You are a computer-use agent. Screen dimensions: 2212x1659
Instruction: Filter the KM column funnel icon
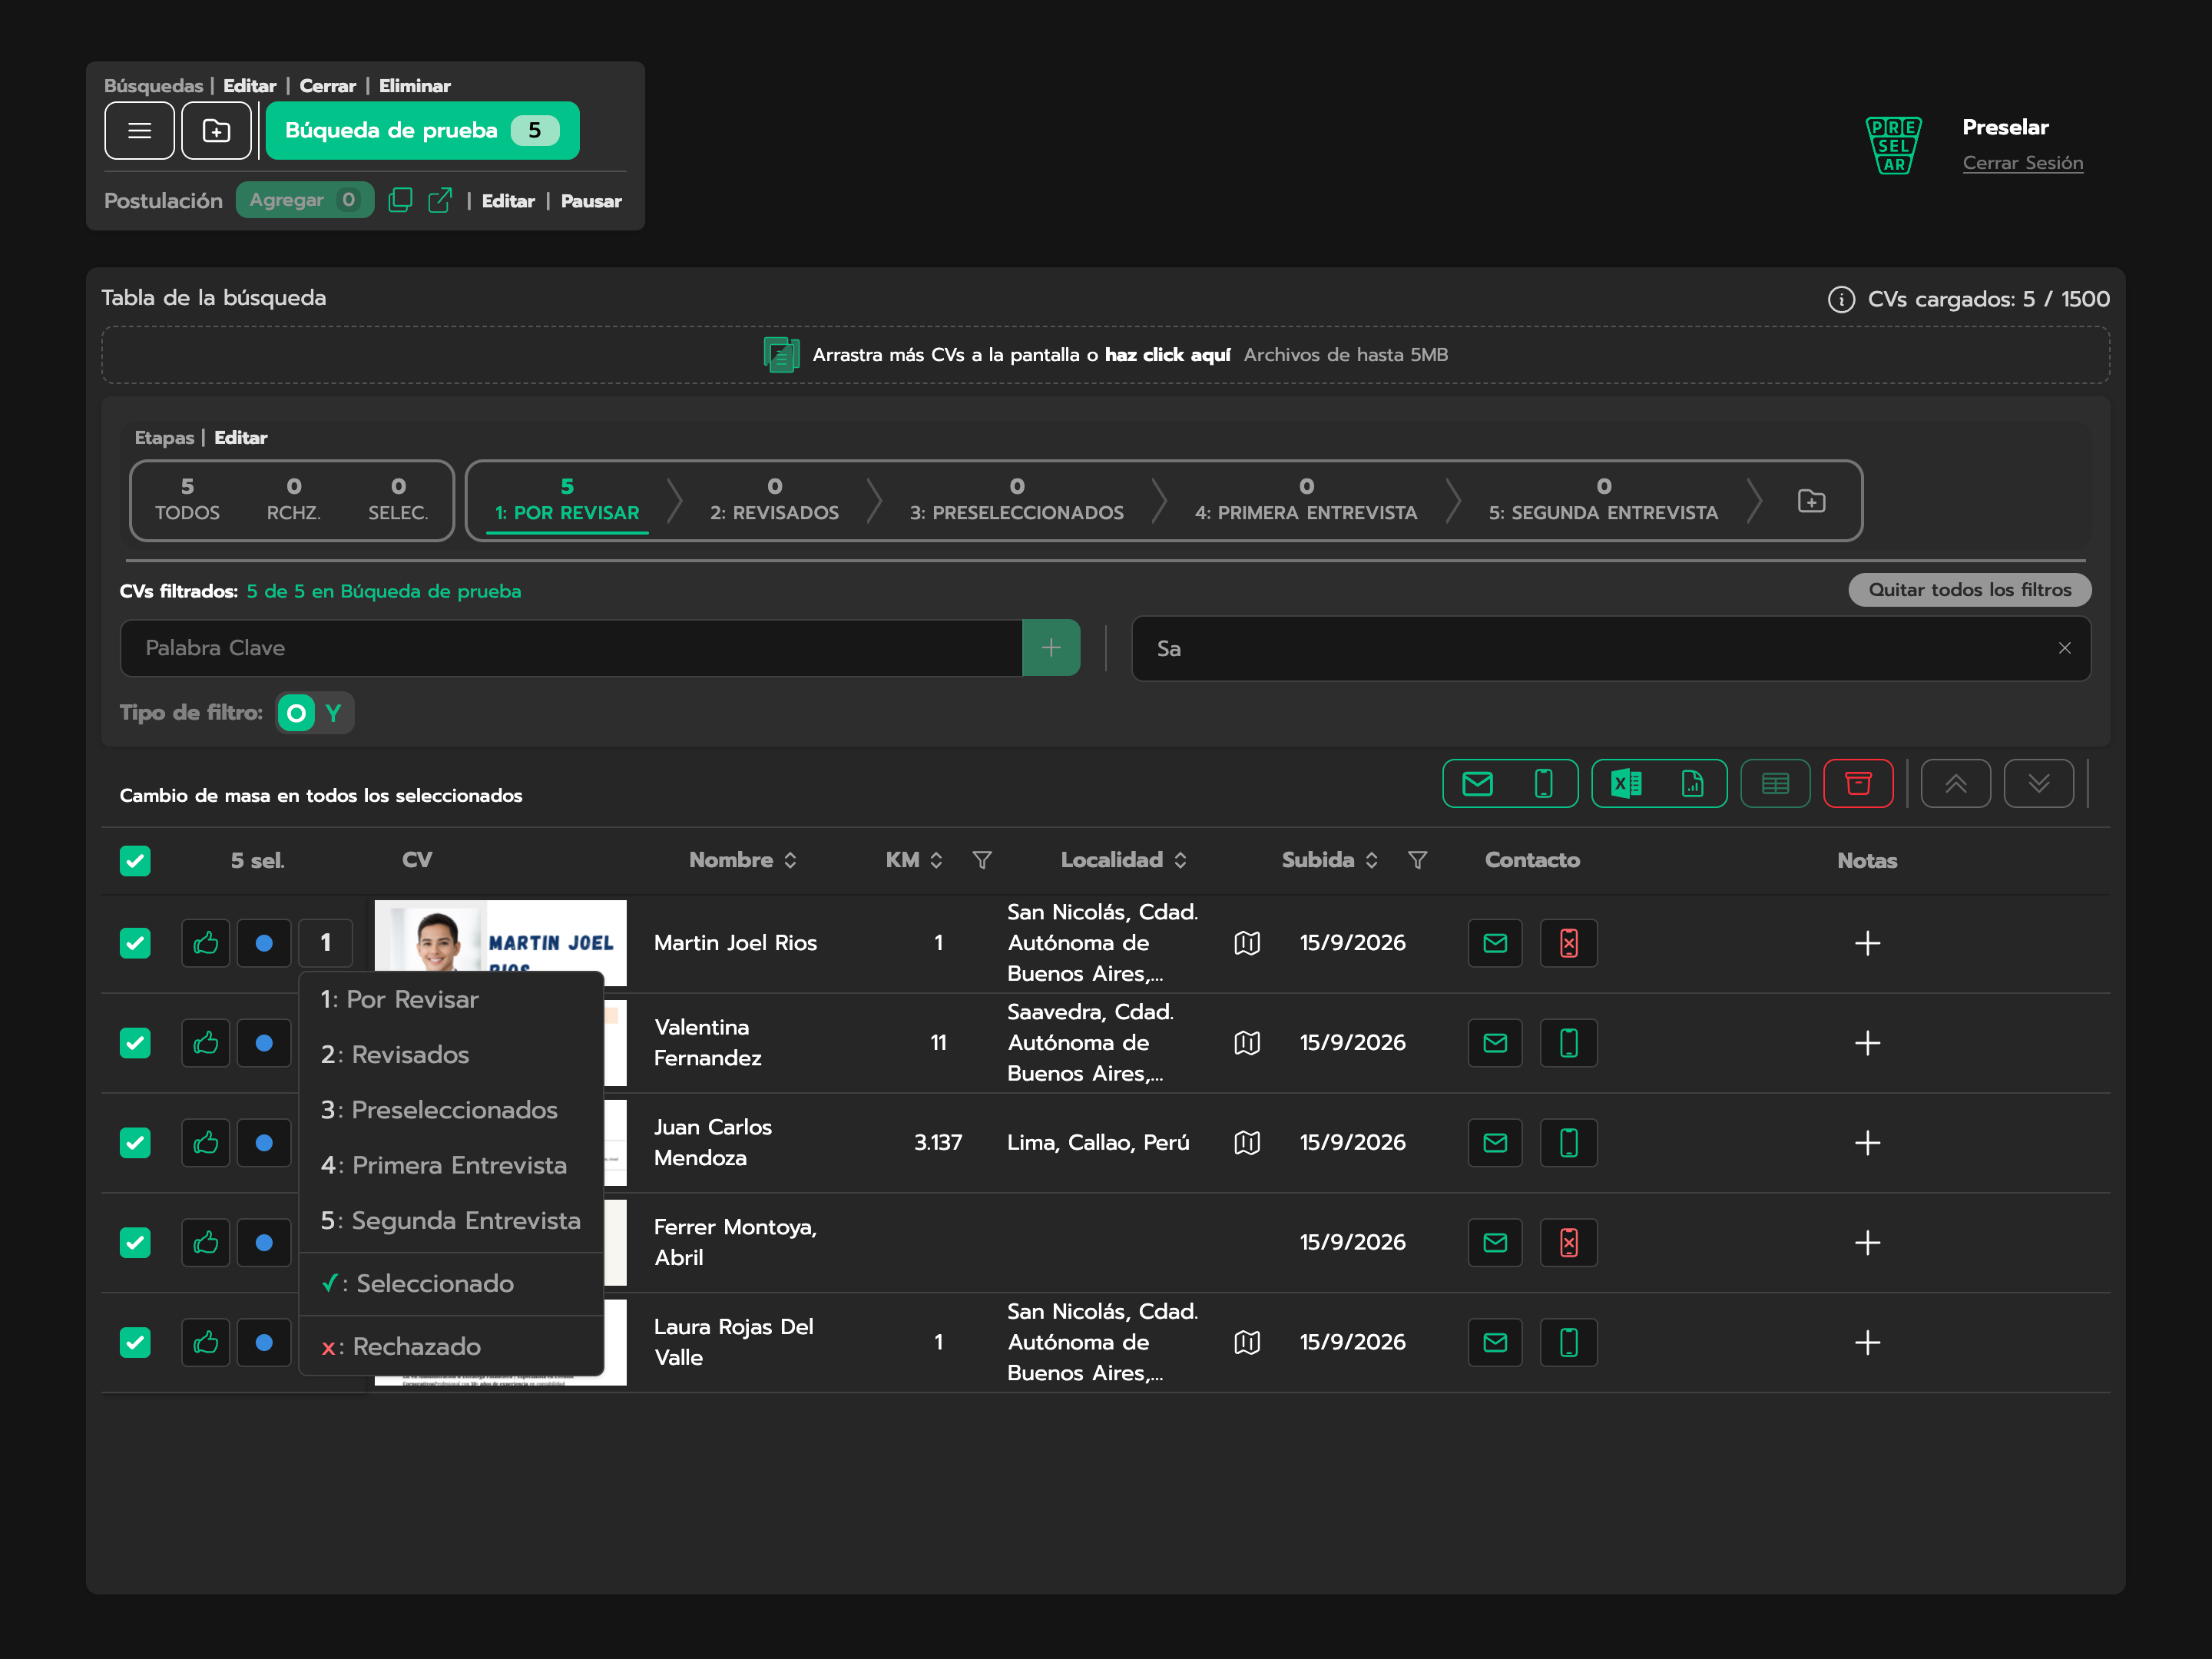click(982, 860)
